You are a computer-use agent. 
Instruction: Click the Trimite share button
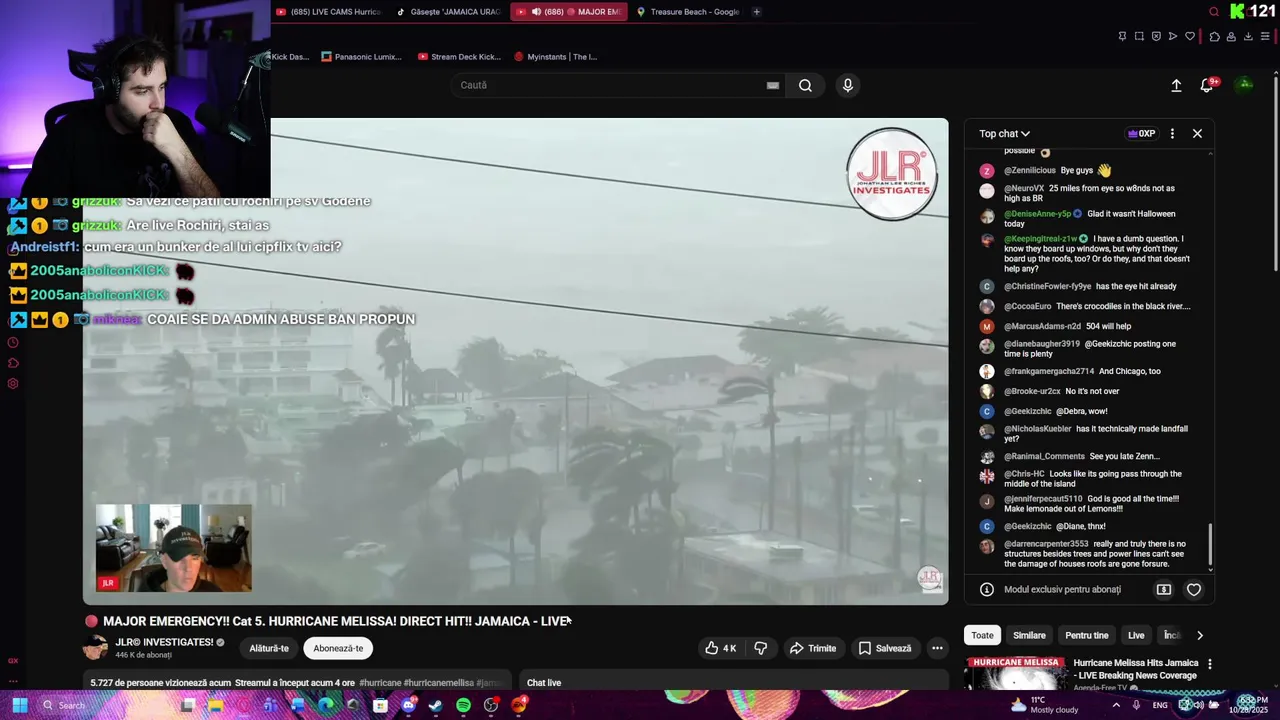pos(812,648)
